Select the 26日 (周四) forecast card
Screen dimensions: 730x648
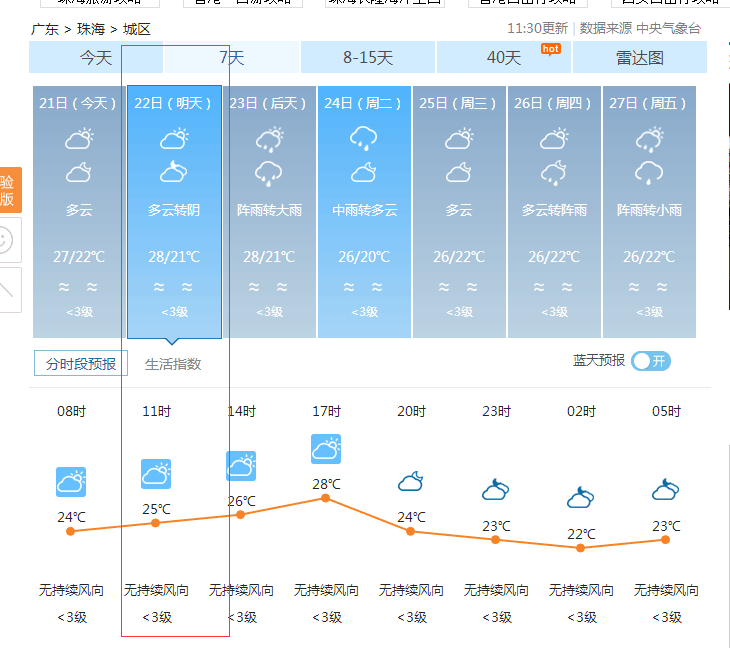[554, 212]
